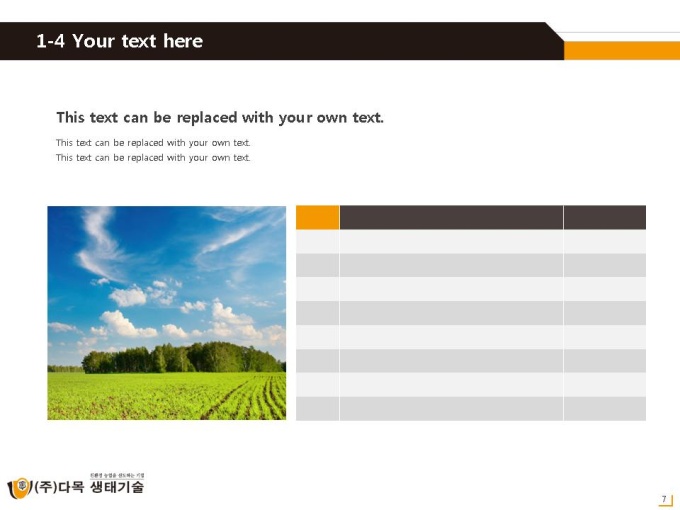The image size is (680, 510).
Task: Click the page number 7
Action: pyautogui.click(x=664, y=499)
